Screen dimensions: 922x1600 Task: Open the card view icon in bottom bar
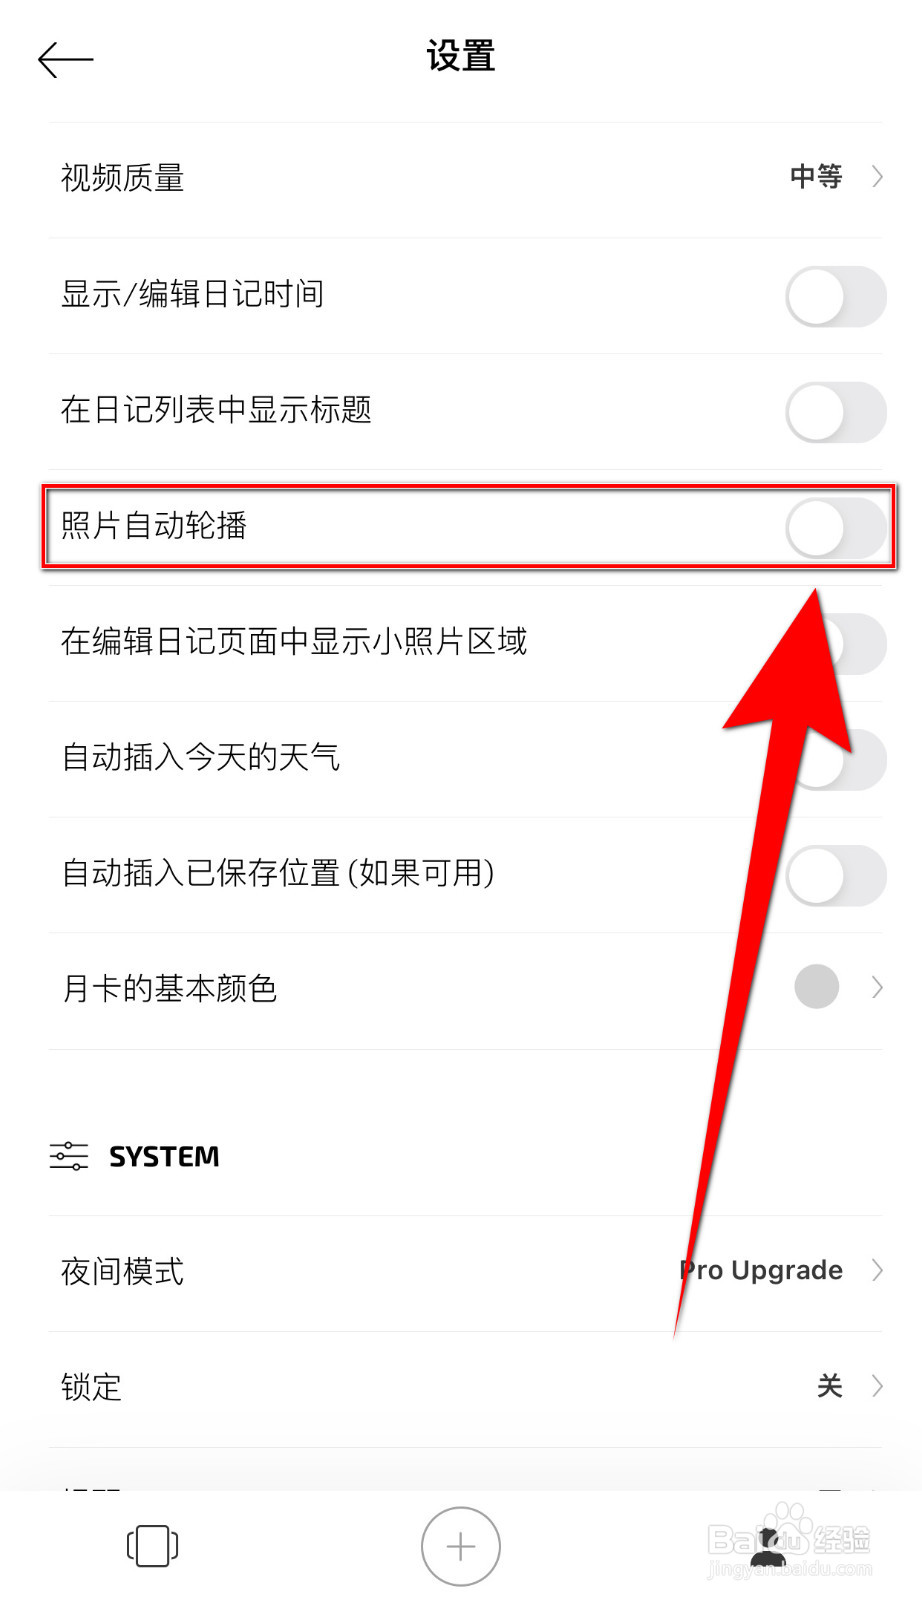click(153, 1546)
